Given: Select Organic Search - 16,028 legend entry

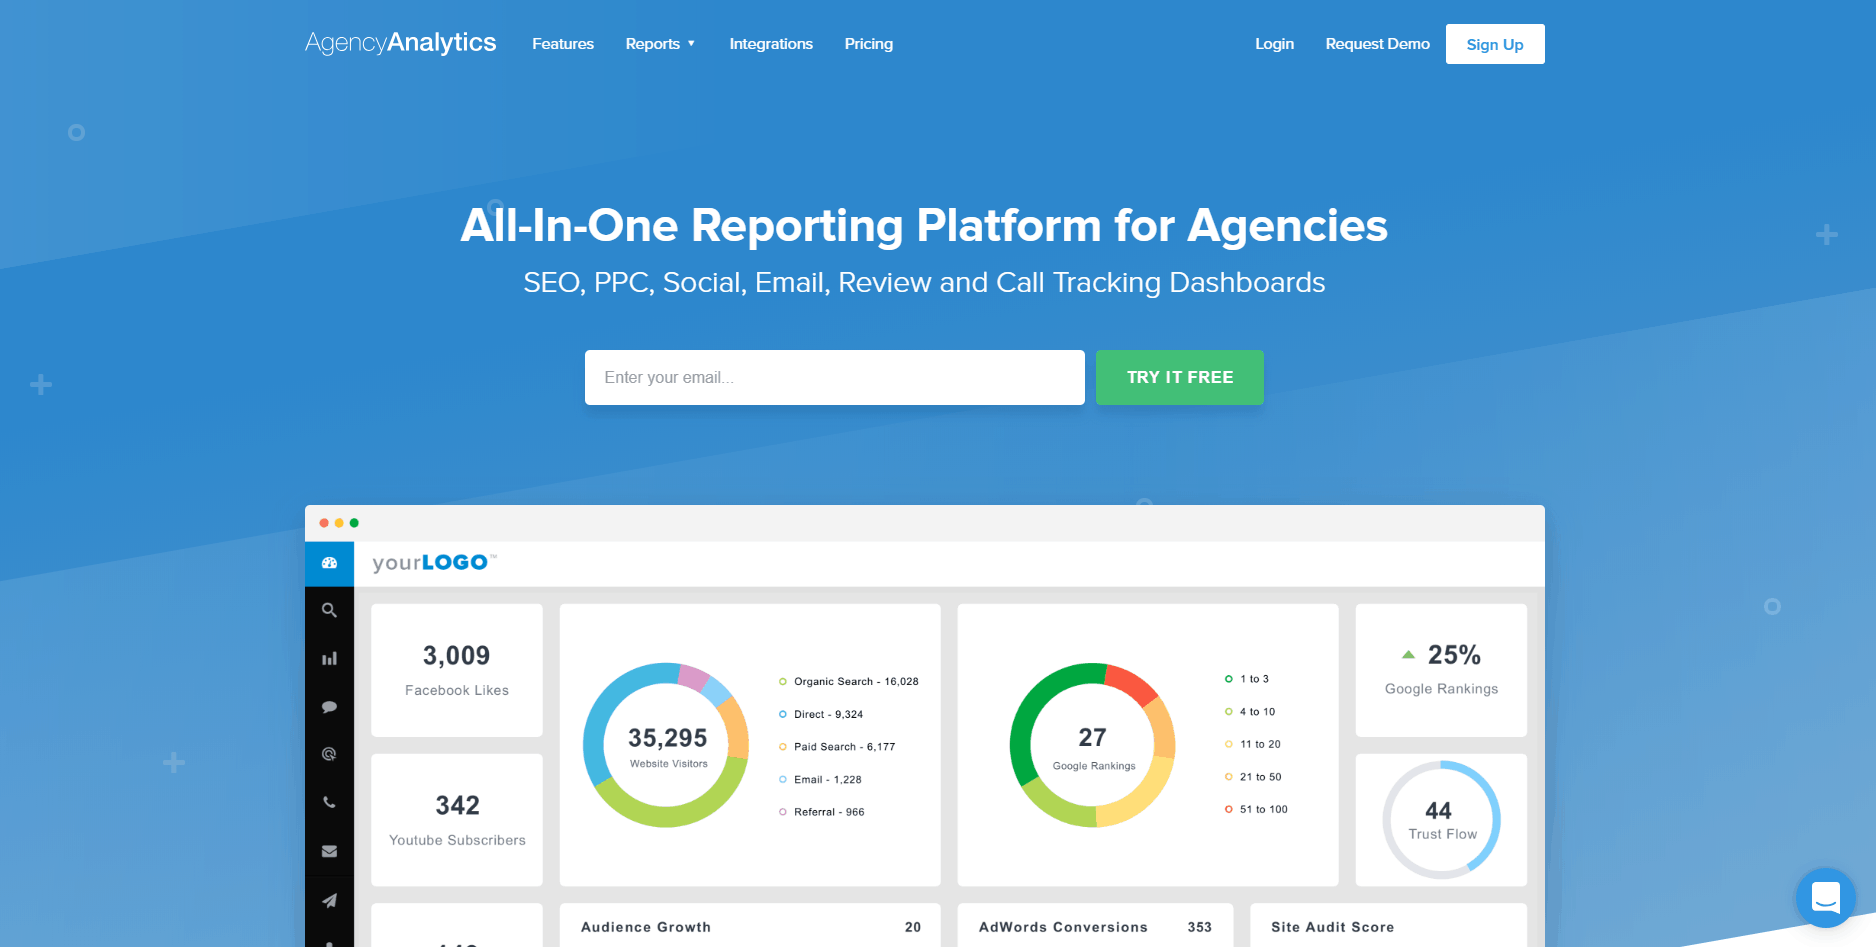Looking at the screenshot, I should coord(848,682).
